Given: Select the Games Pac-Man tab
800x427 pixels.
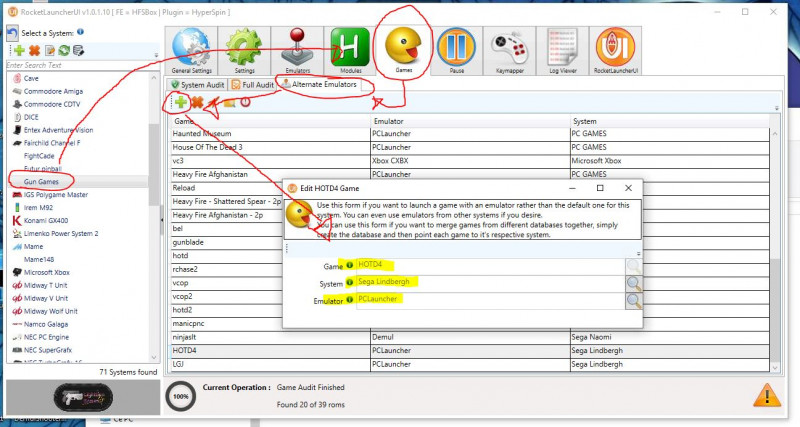Looking at the screenshot, I should 404,49.
